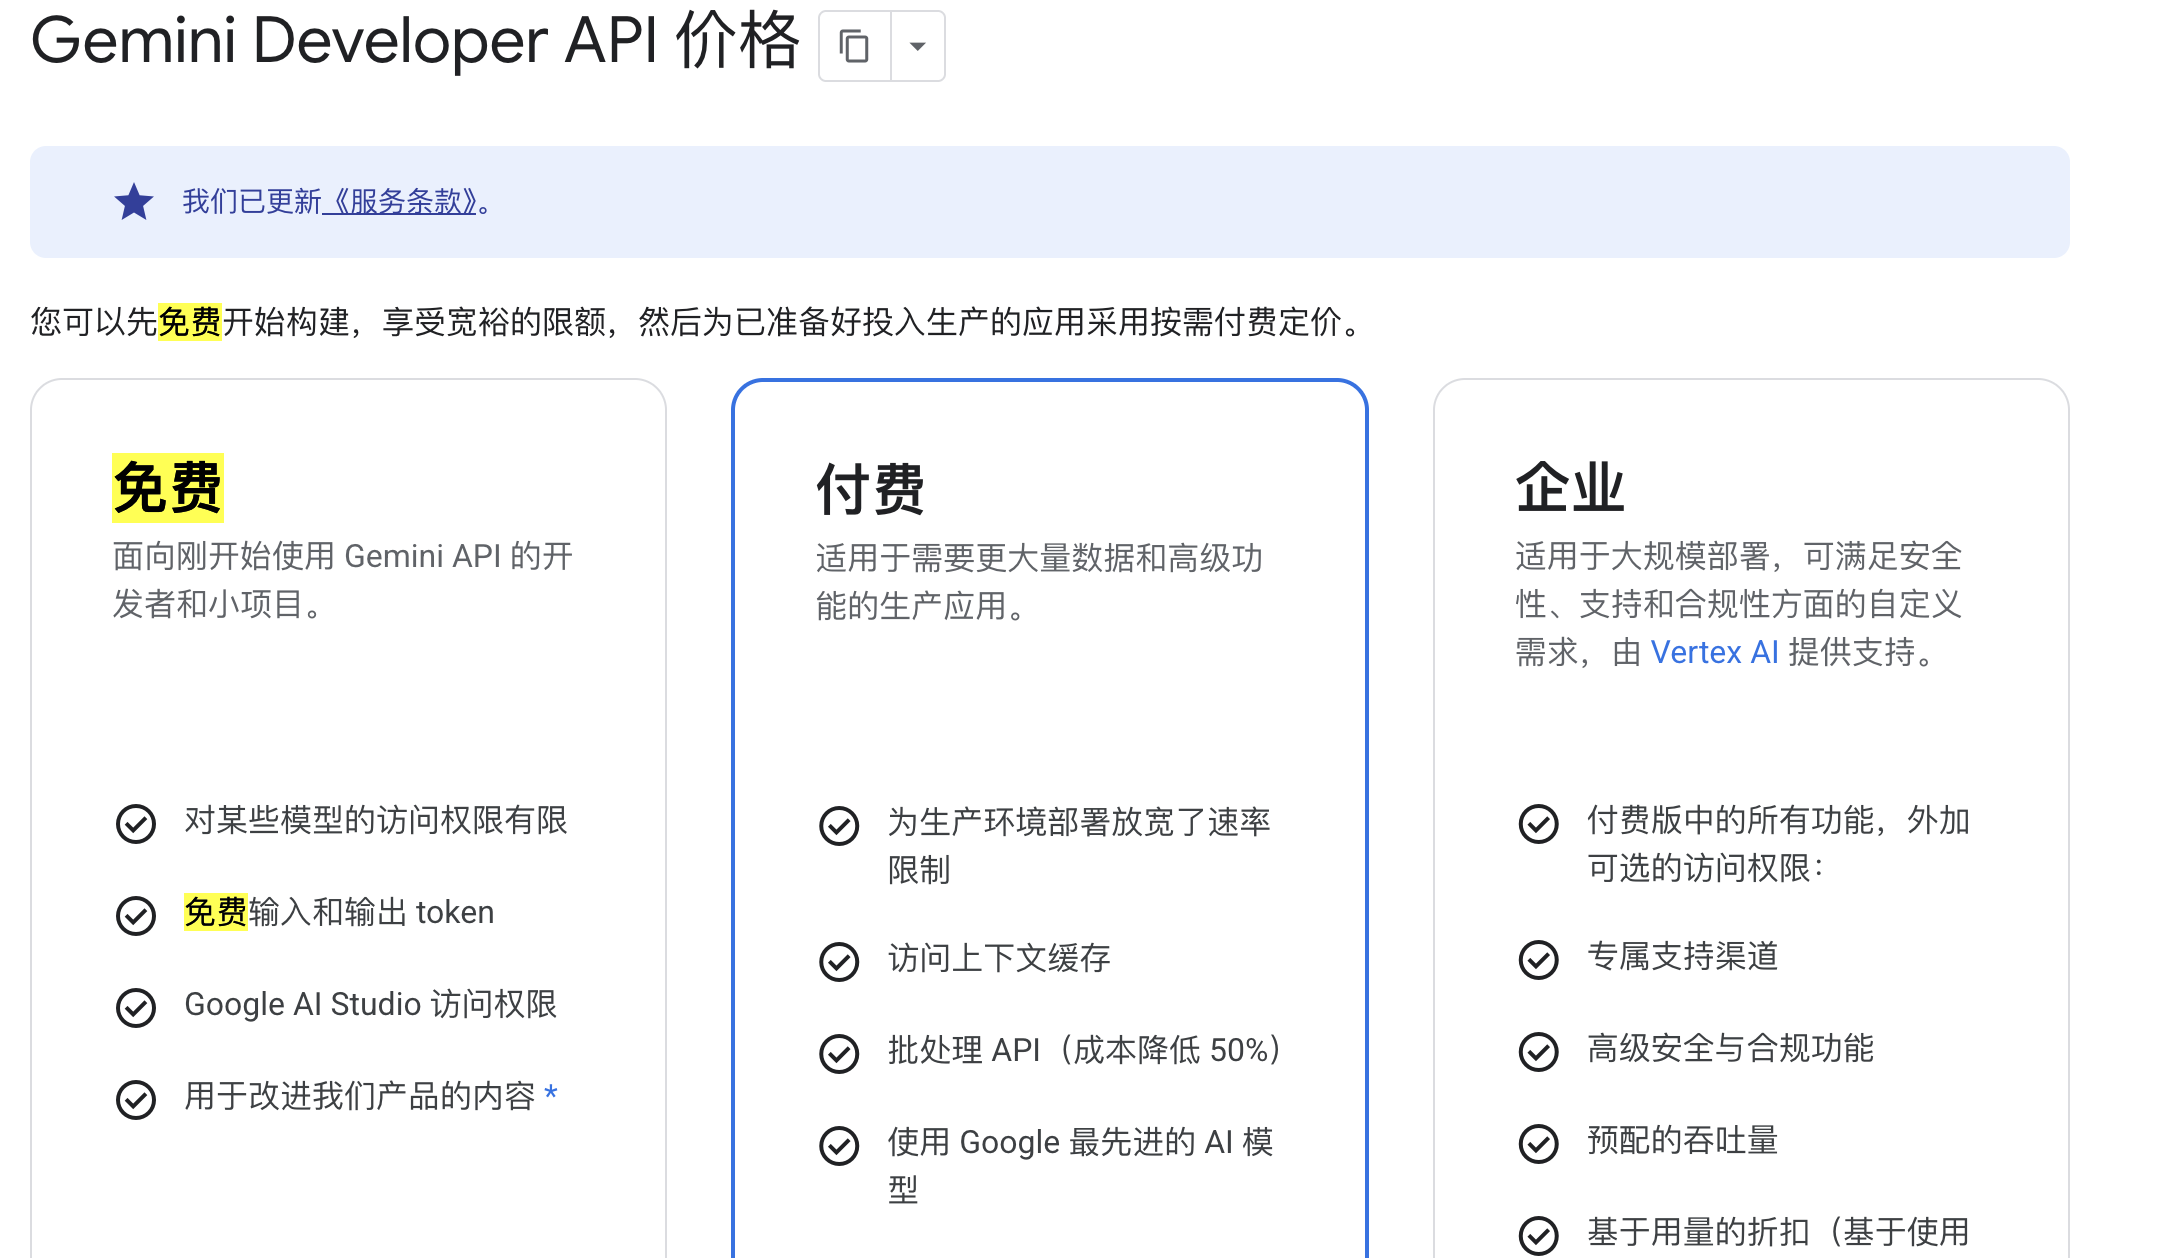Click the text 为生产环境部署放宽了速率限制
Viewport: 2164px width, 1258px height.
click(x=1079, y=846)
